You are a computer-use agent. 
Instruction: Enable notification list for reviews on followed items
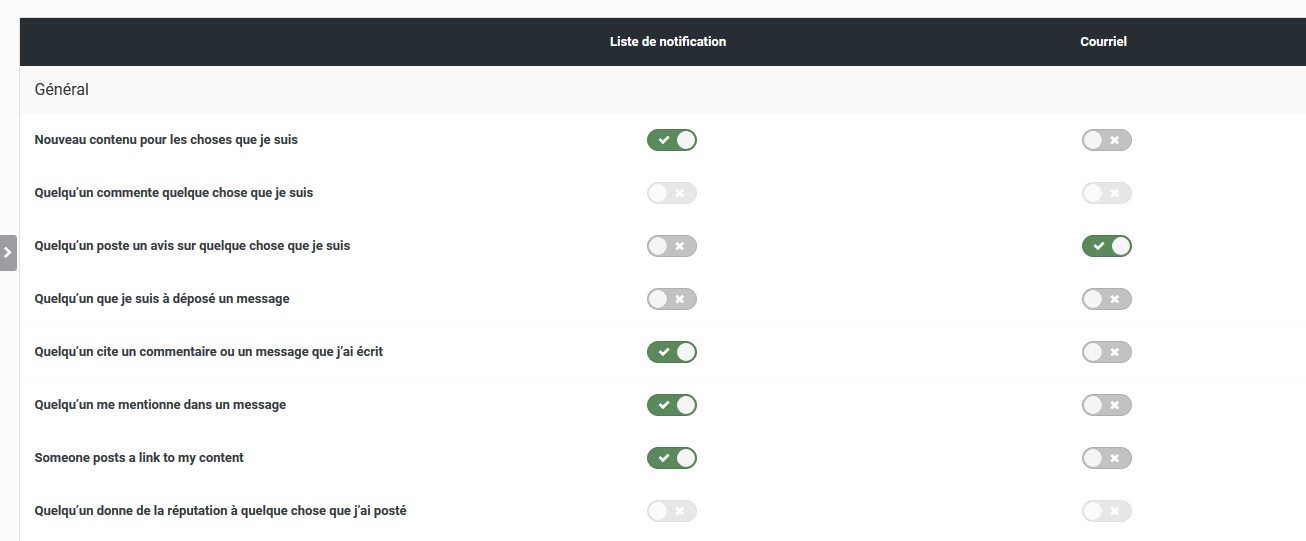(671, 246)
